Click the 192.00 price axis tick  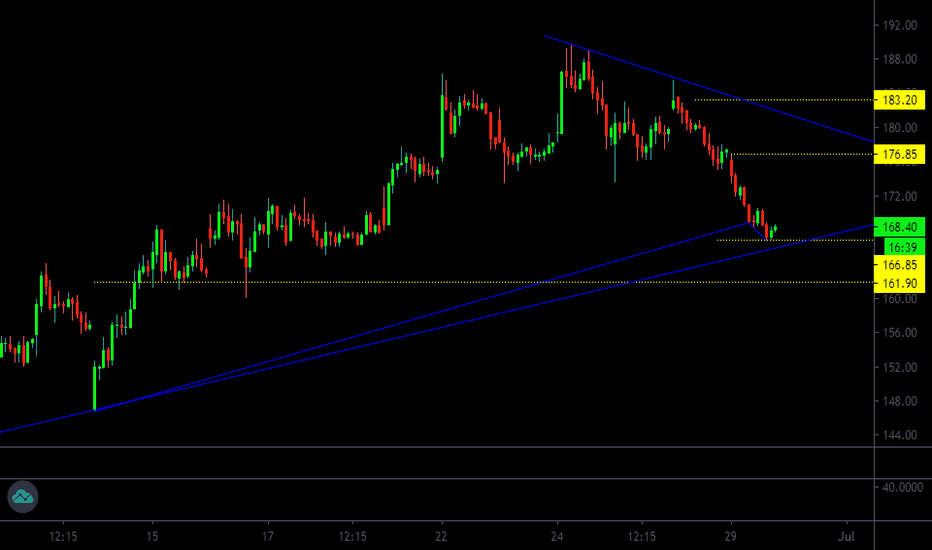(x=900, y=26)
